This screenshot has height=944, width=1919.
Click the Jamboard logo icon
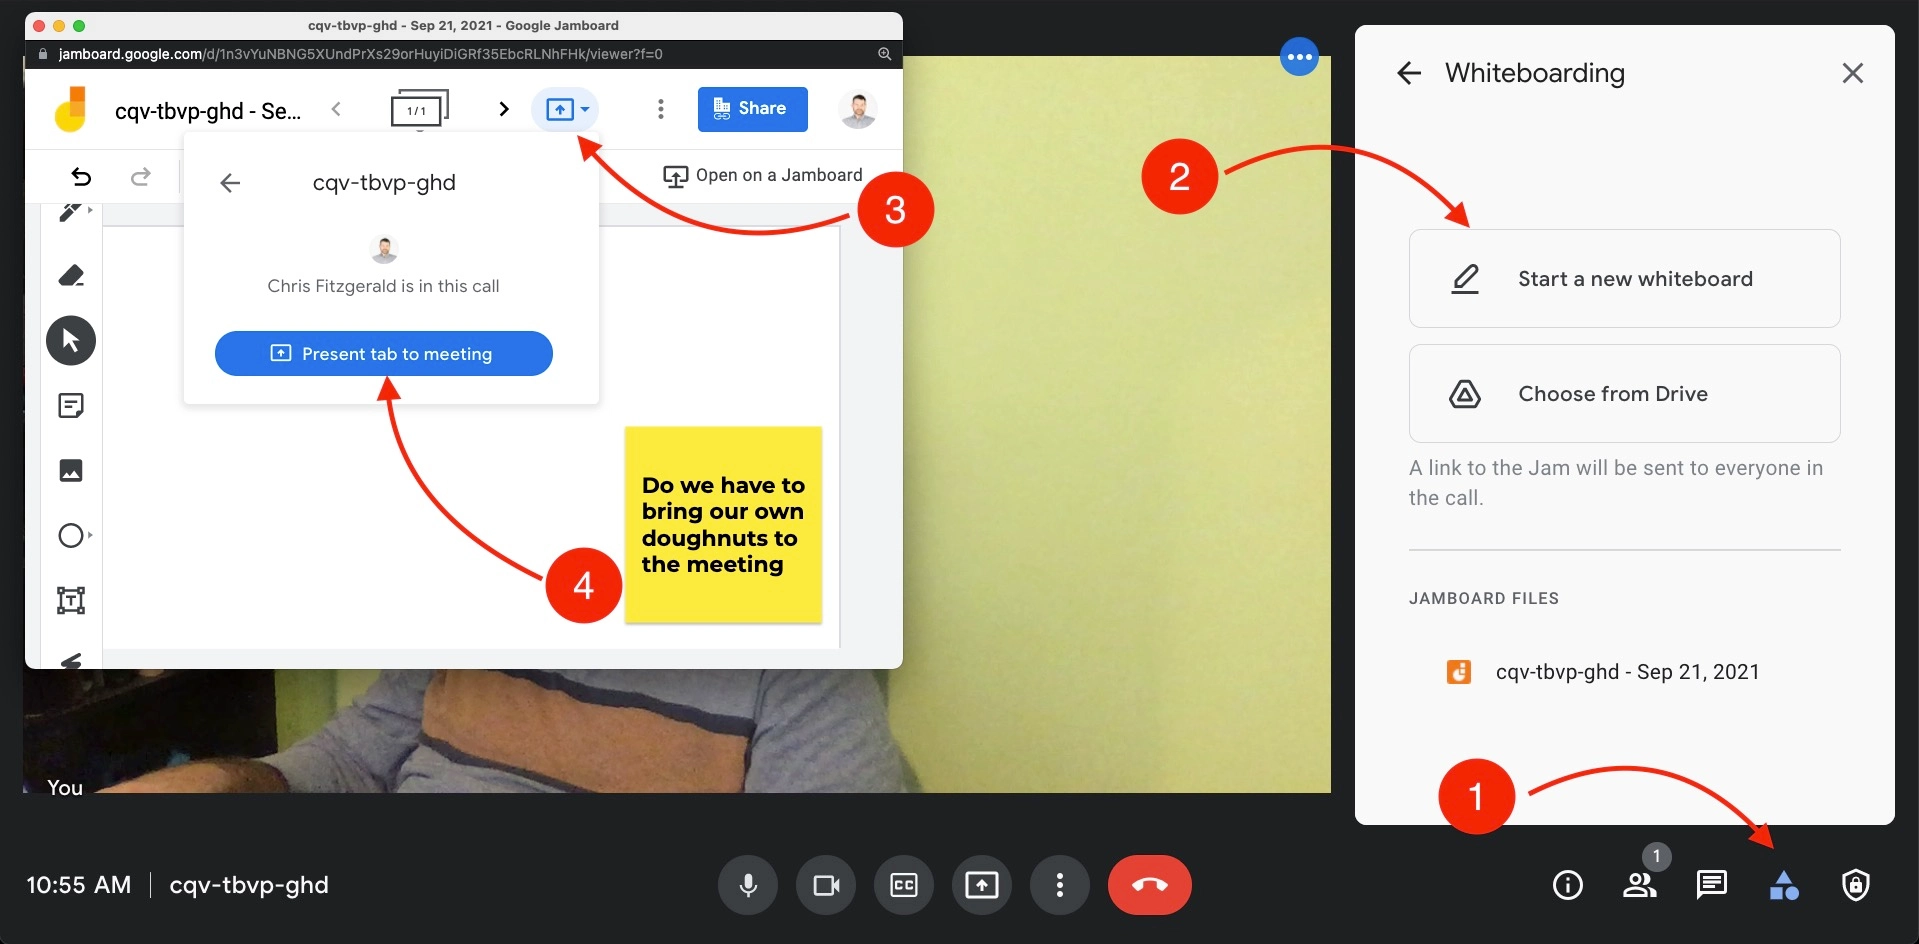[71, 109]
